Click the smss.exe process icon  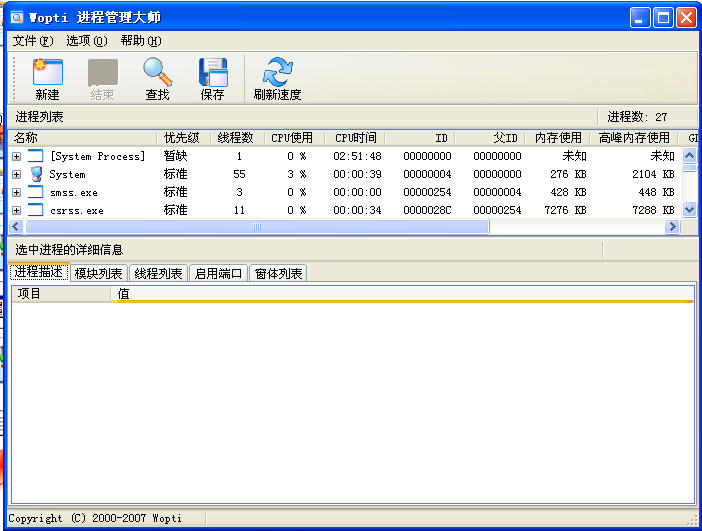coord(36,193)
